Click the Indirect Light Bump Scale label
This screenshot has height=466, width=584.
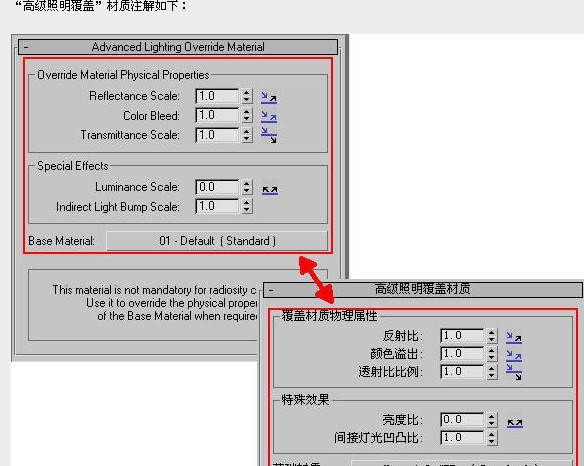[118, 207]
